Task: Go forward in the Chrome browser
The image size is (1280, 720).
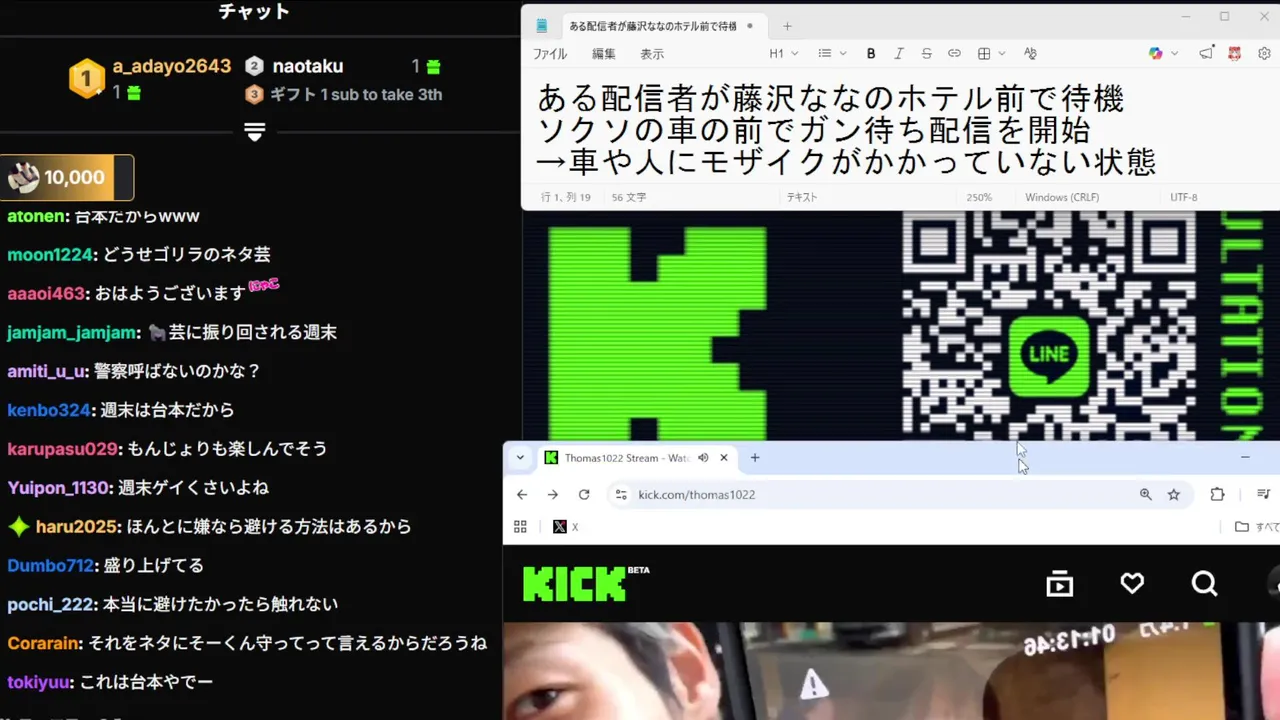Action: (x=553, y=494)
